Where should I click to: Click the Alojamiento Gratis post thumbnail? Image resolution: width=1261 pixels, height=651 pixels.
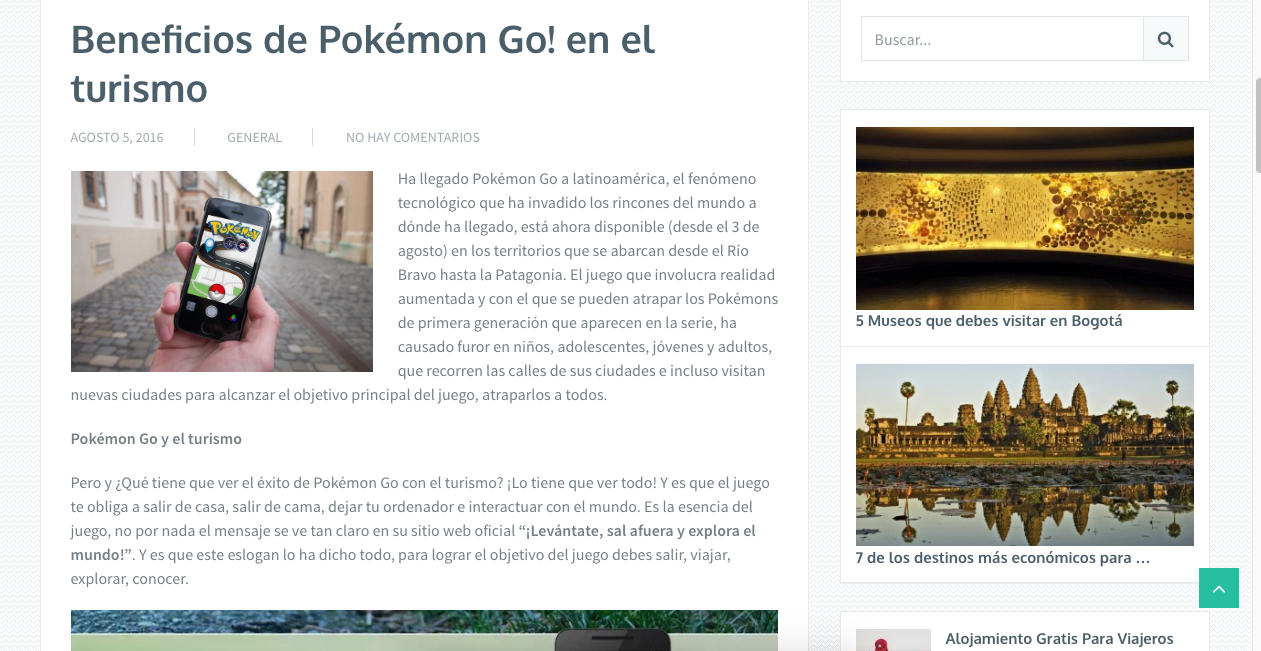[893, 640]
